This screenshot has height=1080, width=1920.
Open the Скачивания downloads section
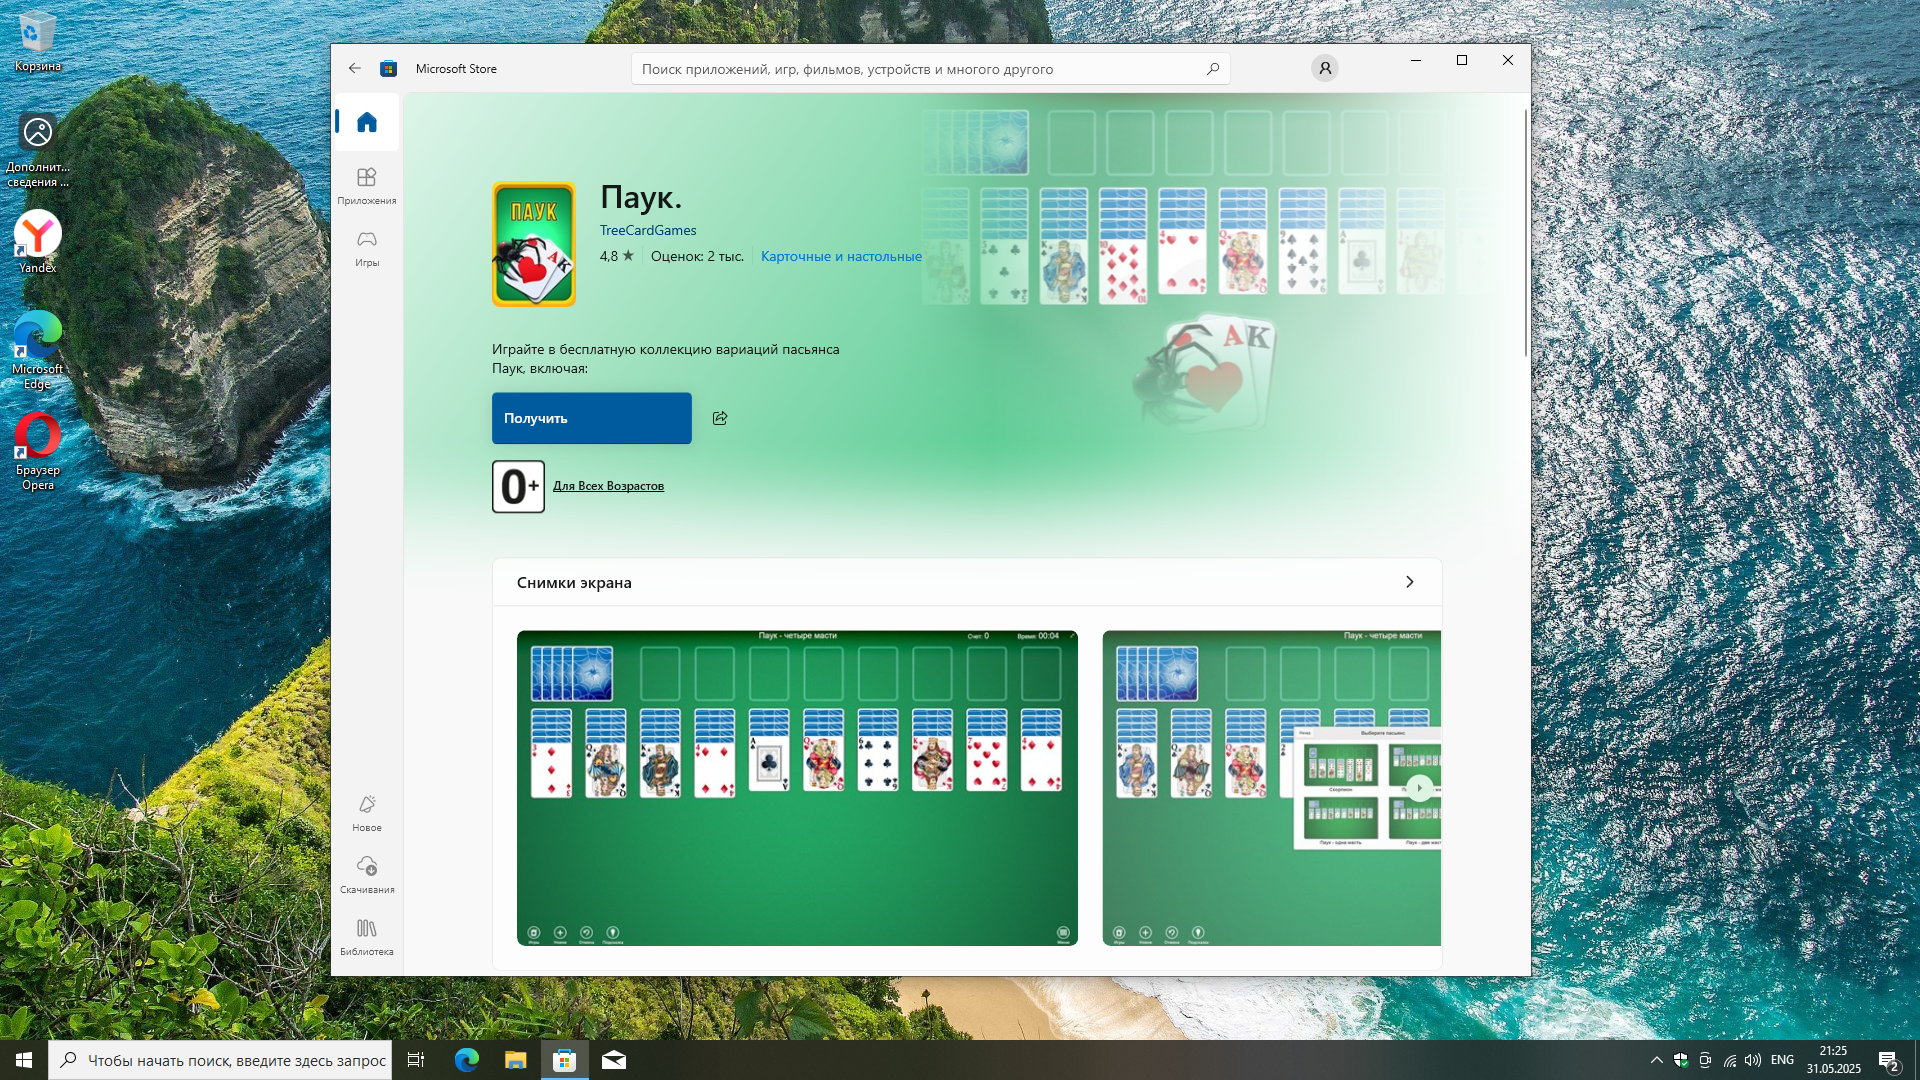367,874
